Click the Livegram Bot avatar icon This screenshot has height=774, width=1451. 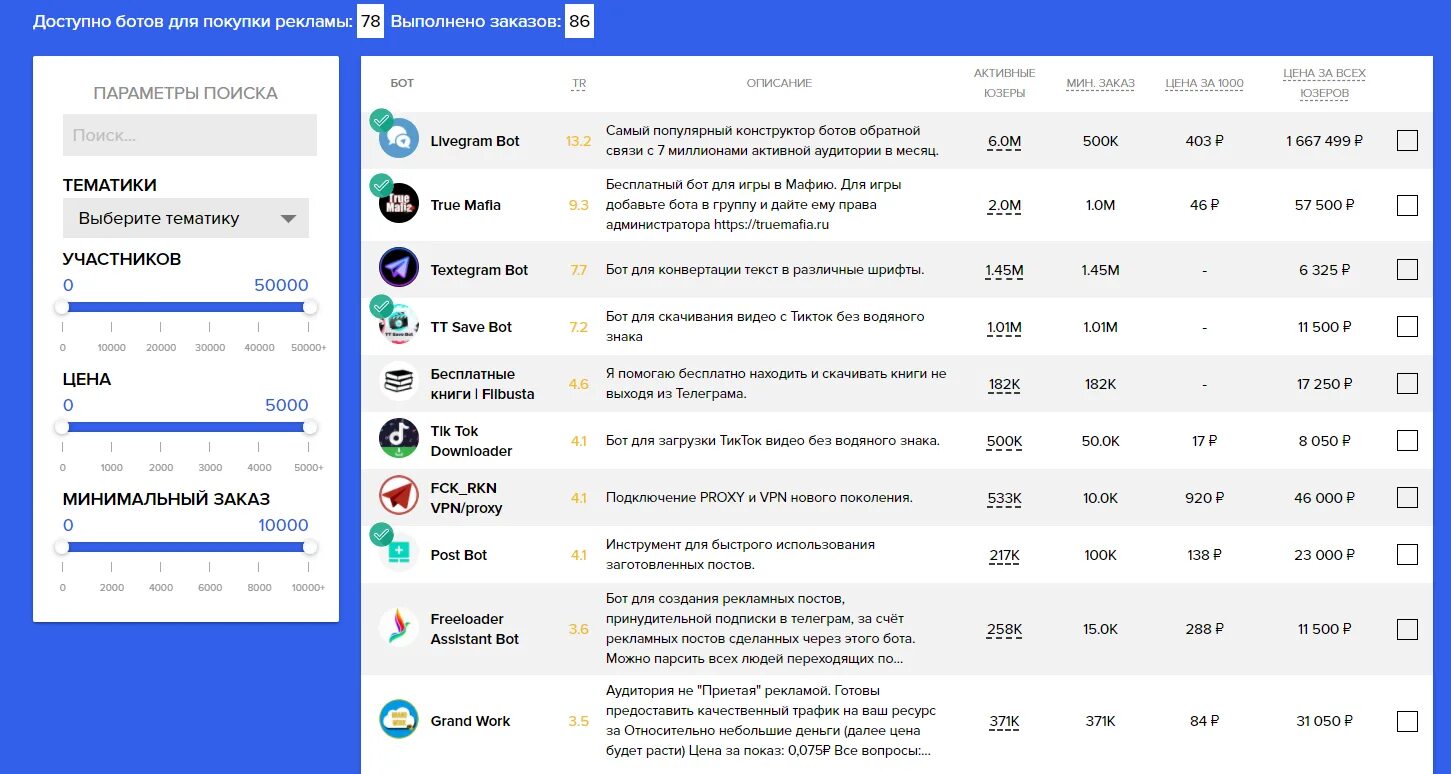tap(399, 138)
